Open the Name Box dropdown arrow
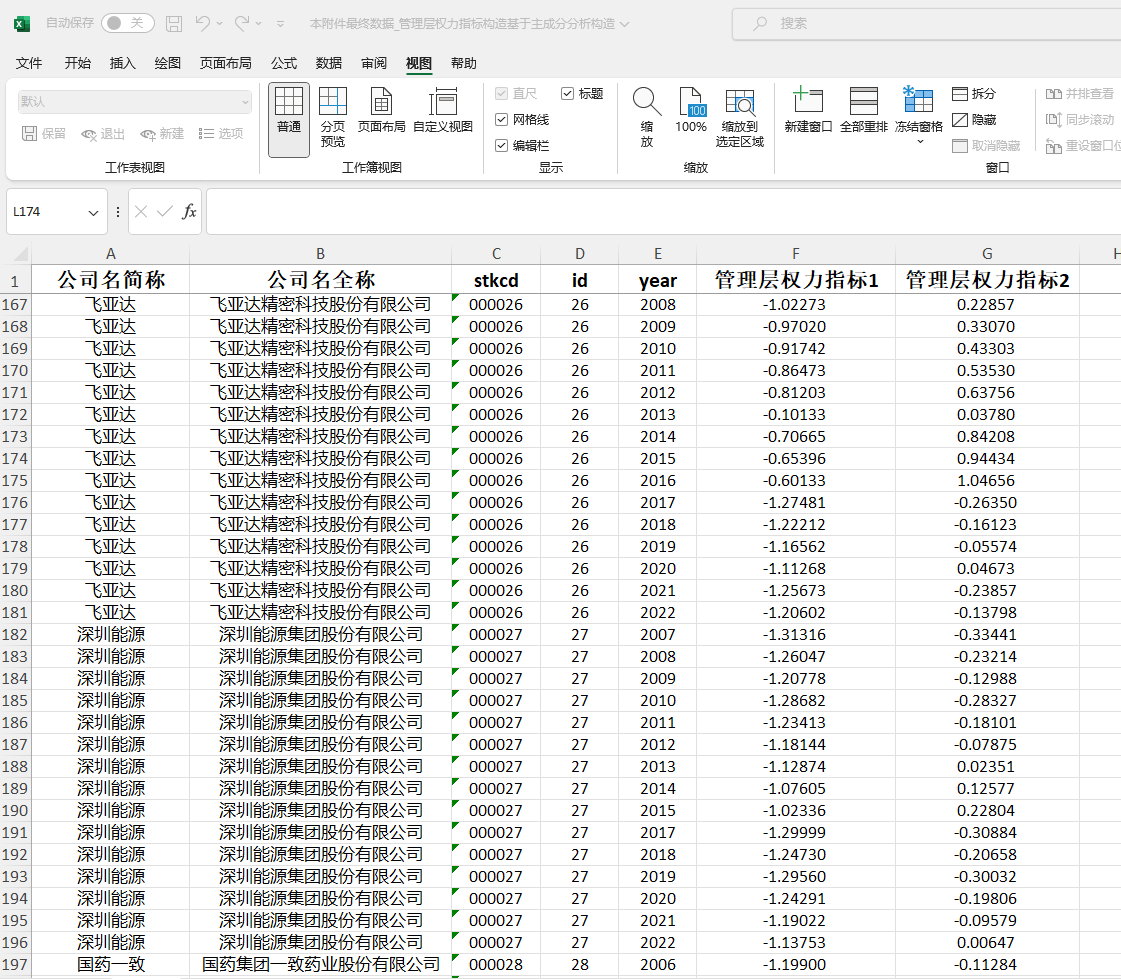This screenshot has height=979, width=1121. 93,213
